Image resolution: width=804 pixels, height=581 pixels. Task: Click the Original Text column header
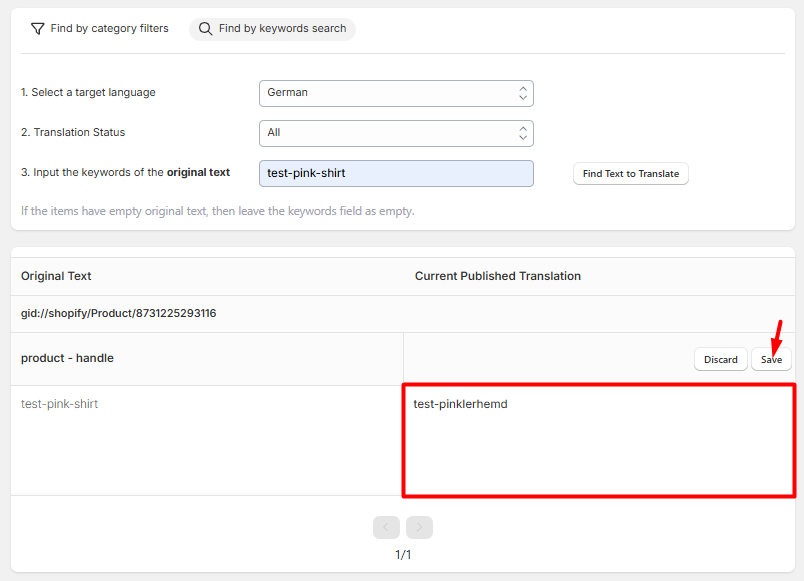click(x=56, y=276)
